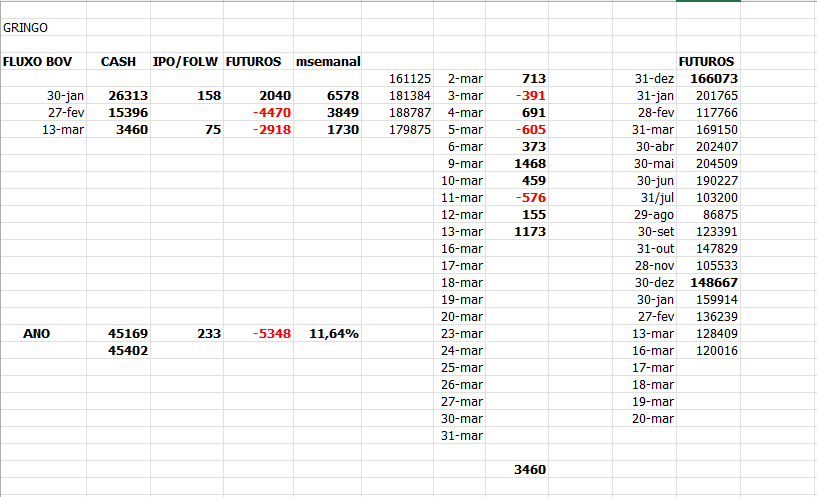This screenshot has height=497, width=817.
Task: Select the bottom total cell 3460
Action: [517, 469]
